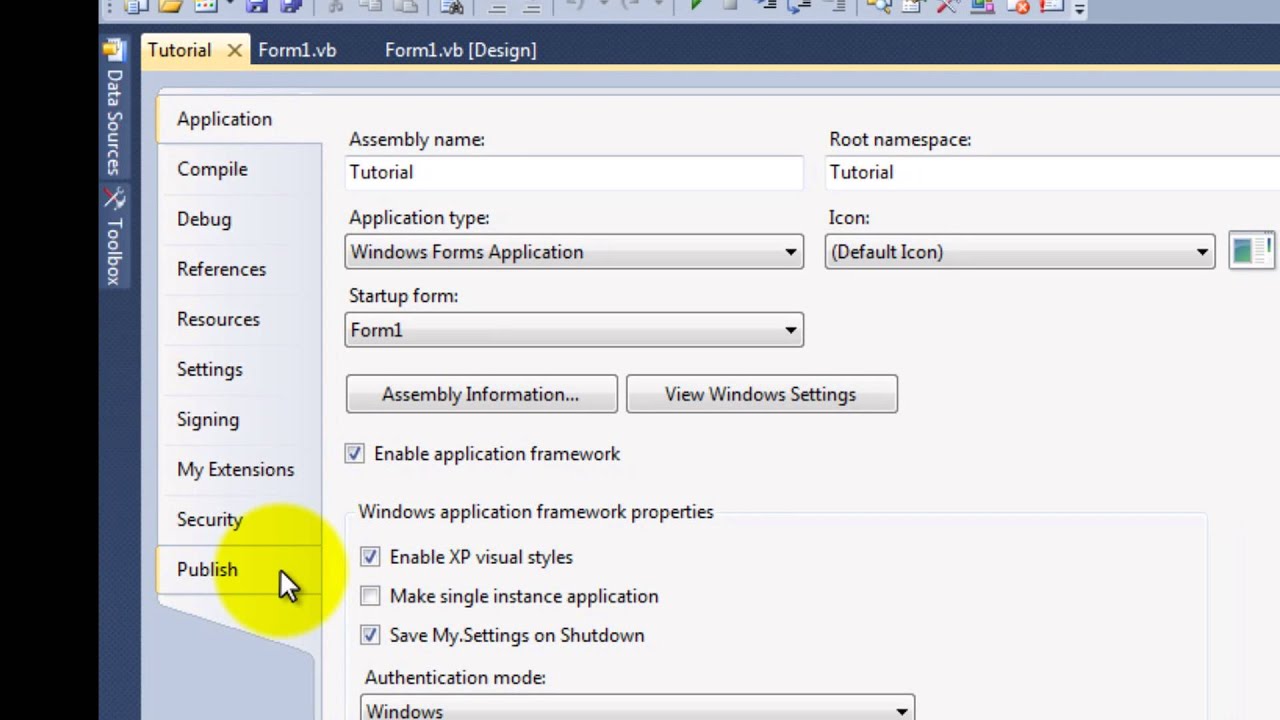1280x720 pixels.
Task: Open the Data Sources side panel
Action: point(114,108)
